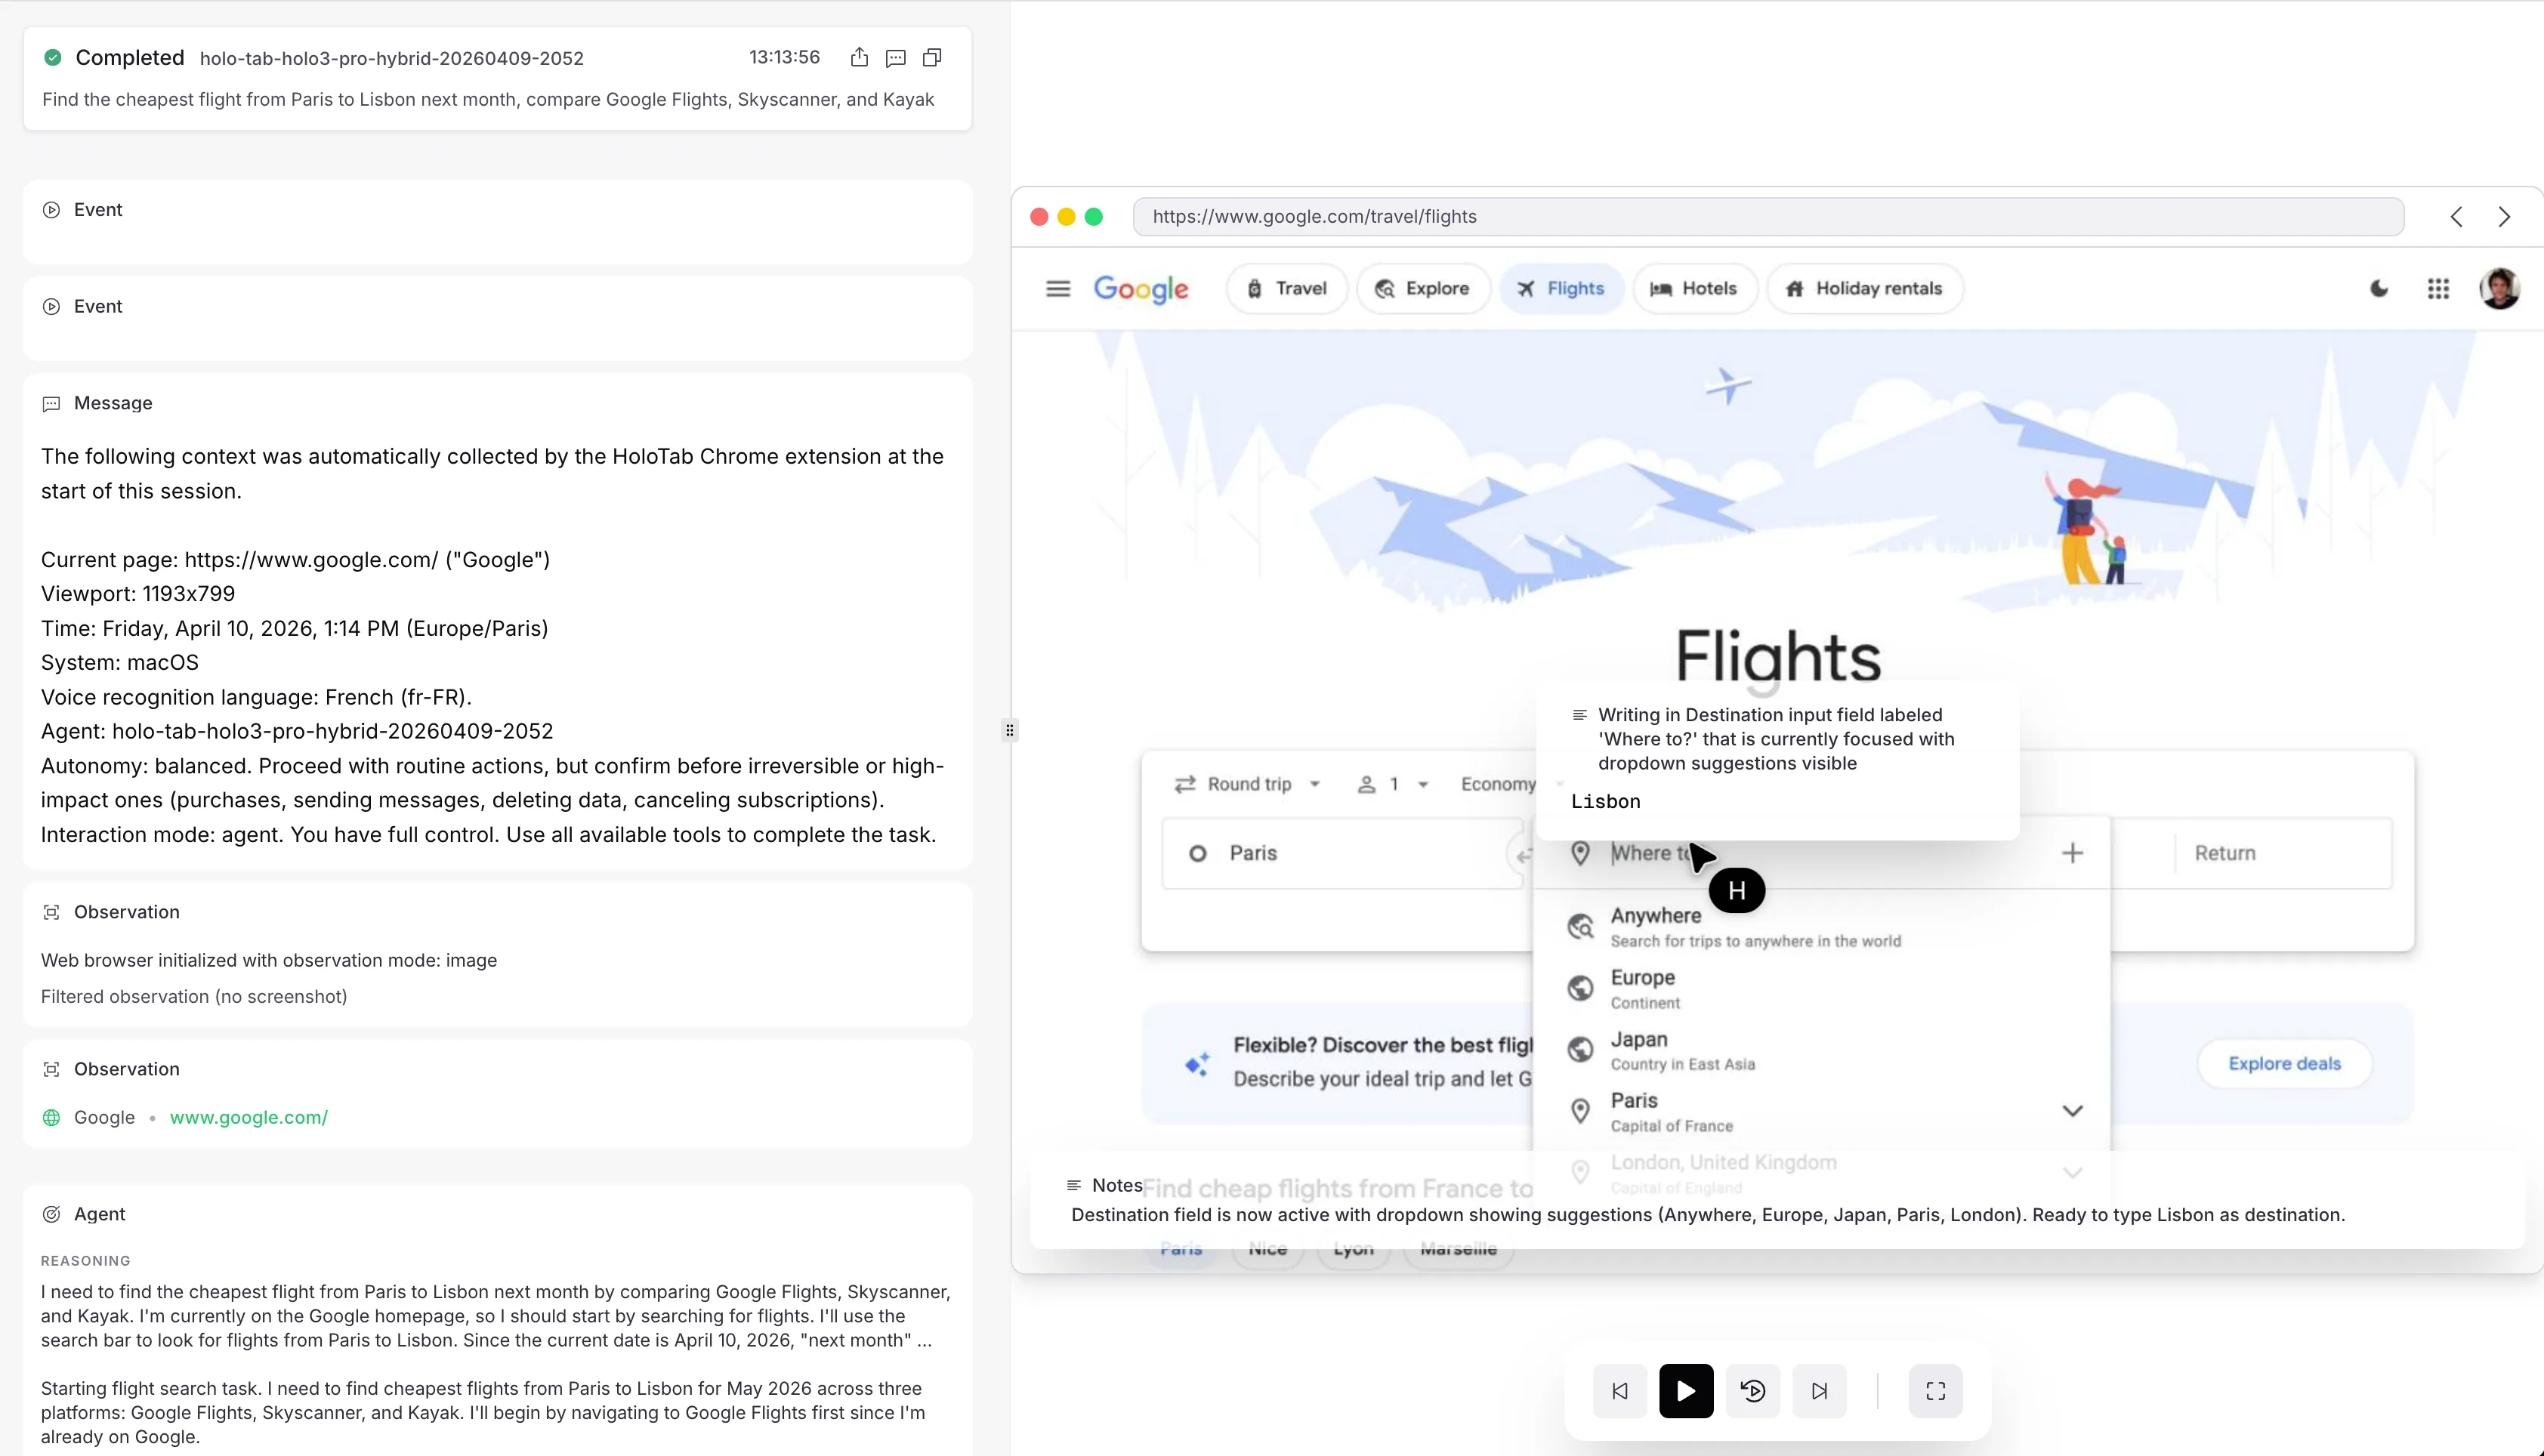2544x1456 pixels.
Task: Click the Google account avatar
Action: click(2500, 289)
